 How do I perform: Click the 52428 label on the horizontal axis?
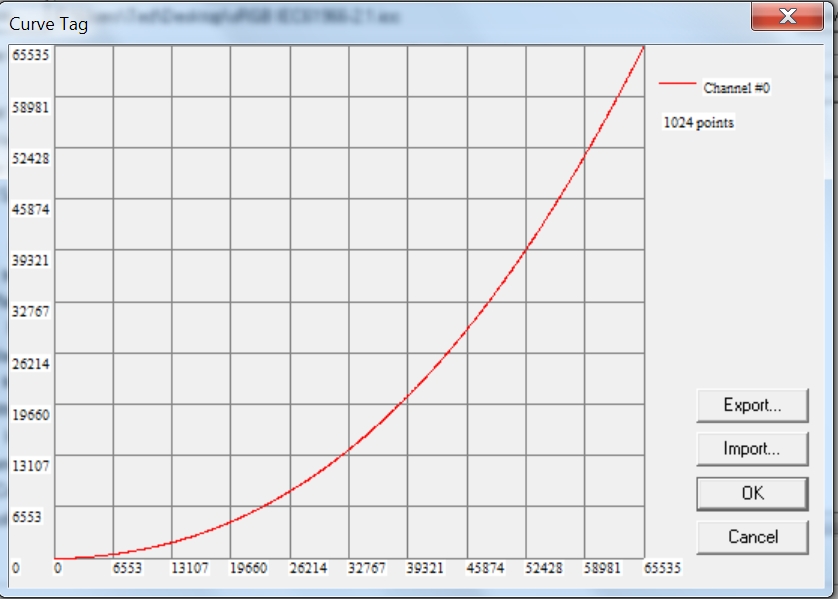pyautogui.click(x=543, y=568)
